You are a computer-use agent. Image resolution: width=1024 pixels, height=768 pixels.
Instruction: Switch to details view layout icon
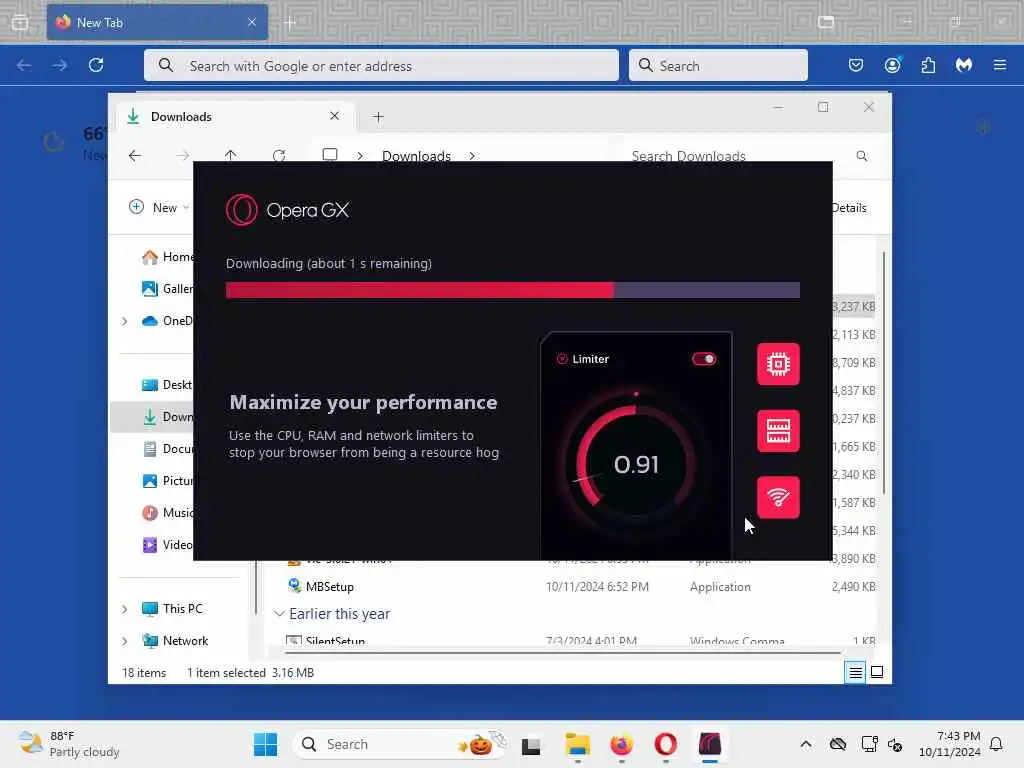coord(856,672)
